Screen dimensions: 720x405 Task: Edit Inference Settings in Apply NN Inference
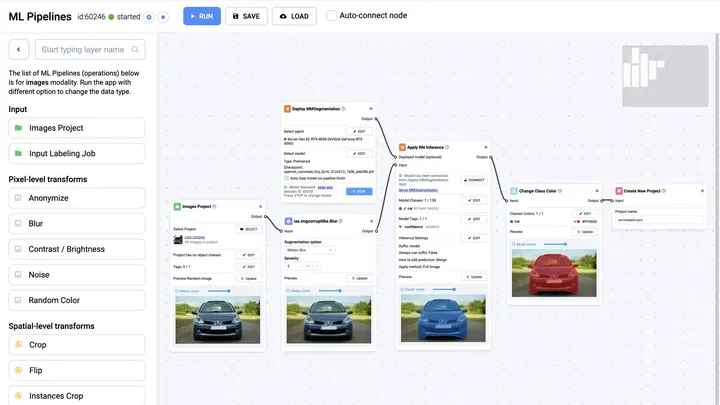tap(474, 238)
